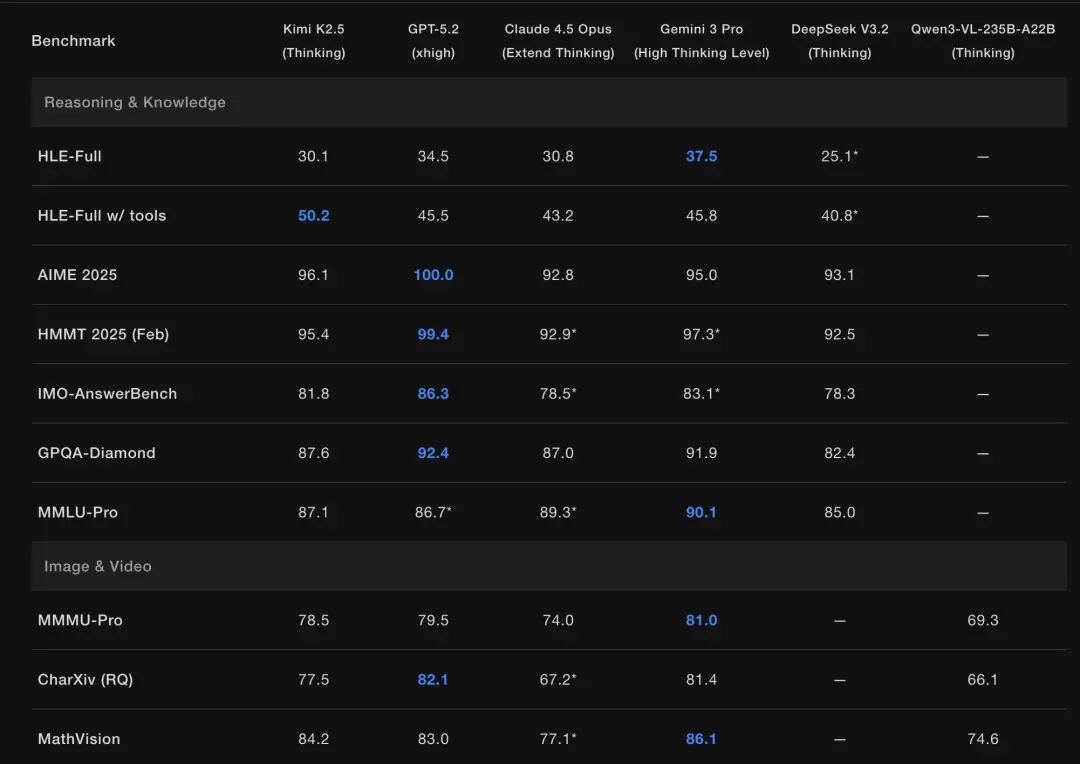Click the MathVision row label
The height and width of the screenshot is (764, 1080).
[79, 739]
